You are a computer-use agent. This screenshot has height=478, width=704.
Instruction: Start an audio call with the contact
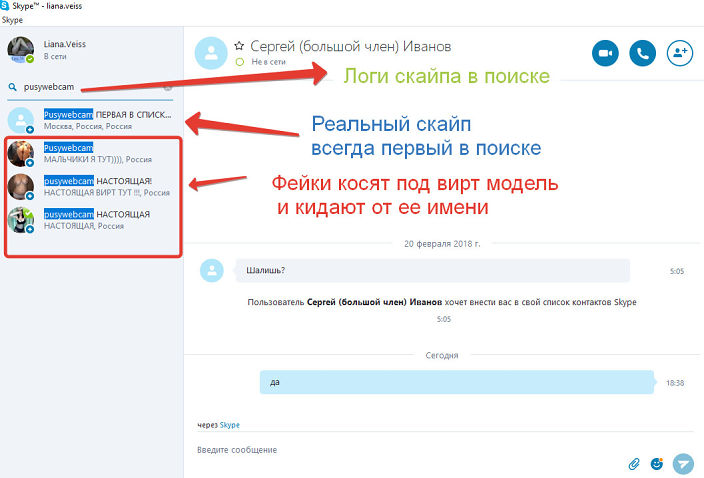[644, 53]
